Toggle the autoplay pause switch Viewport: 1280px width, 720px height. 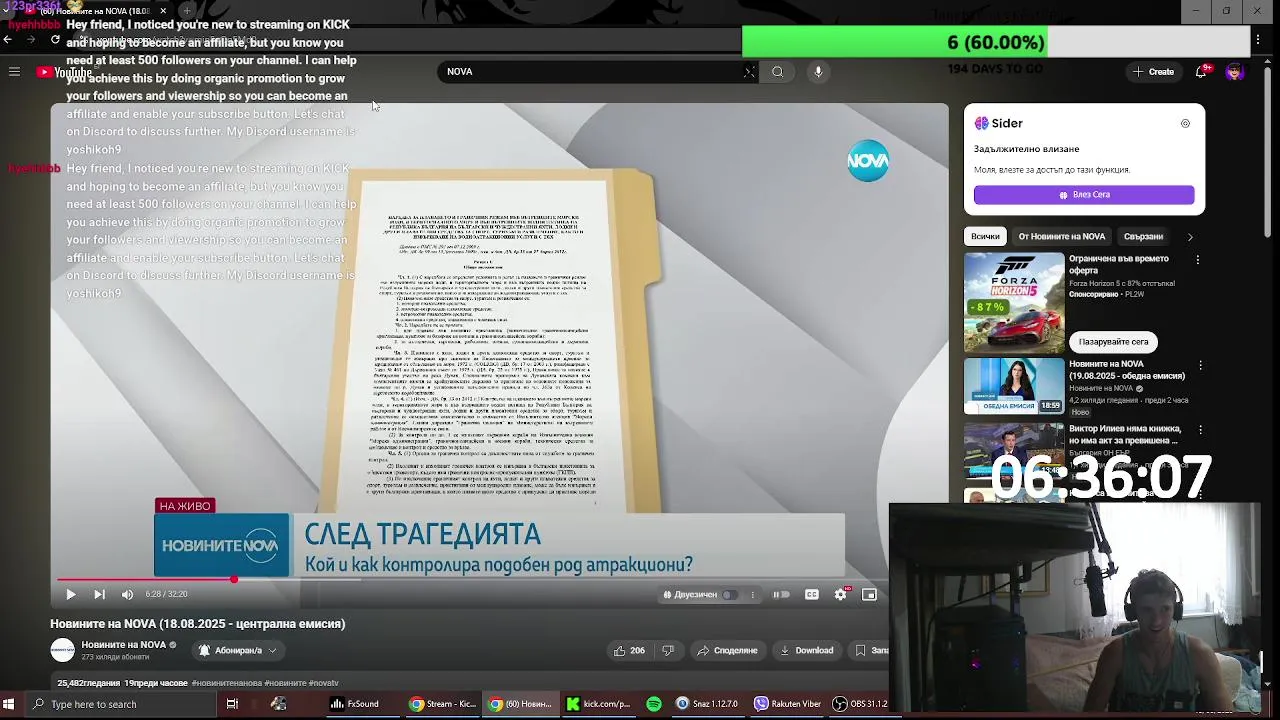[781, 595]
